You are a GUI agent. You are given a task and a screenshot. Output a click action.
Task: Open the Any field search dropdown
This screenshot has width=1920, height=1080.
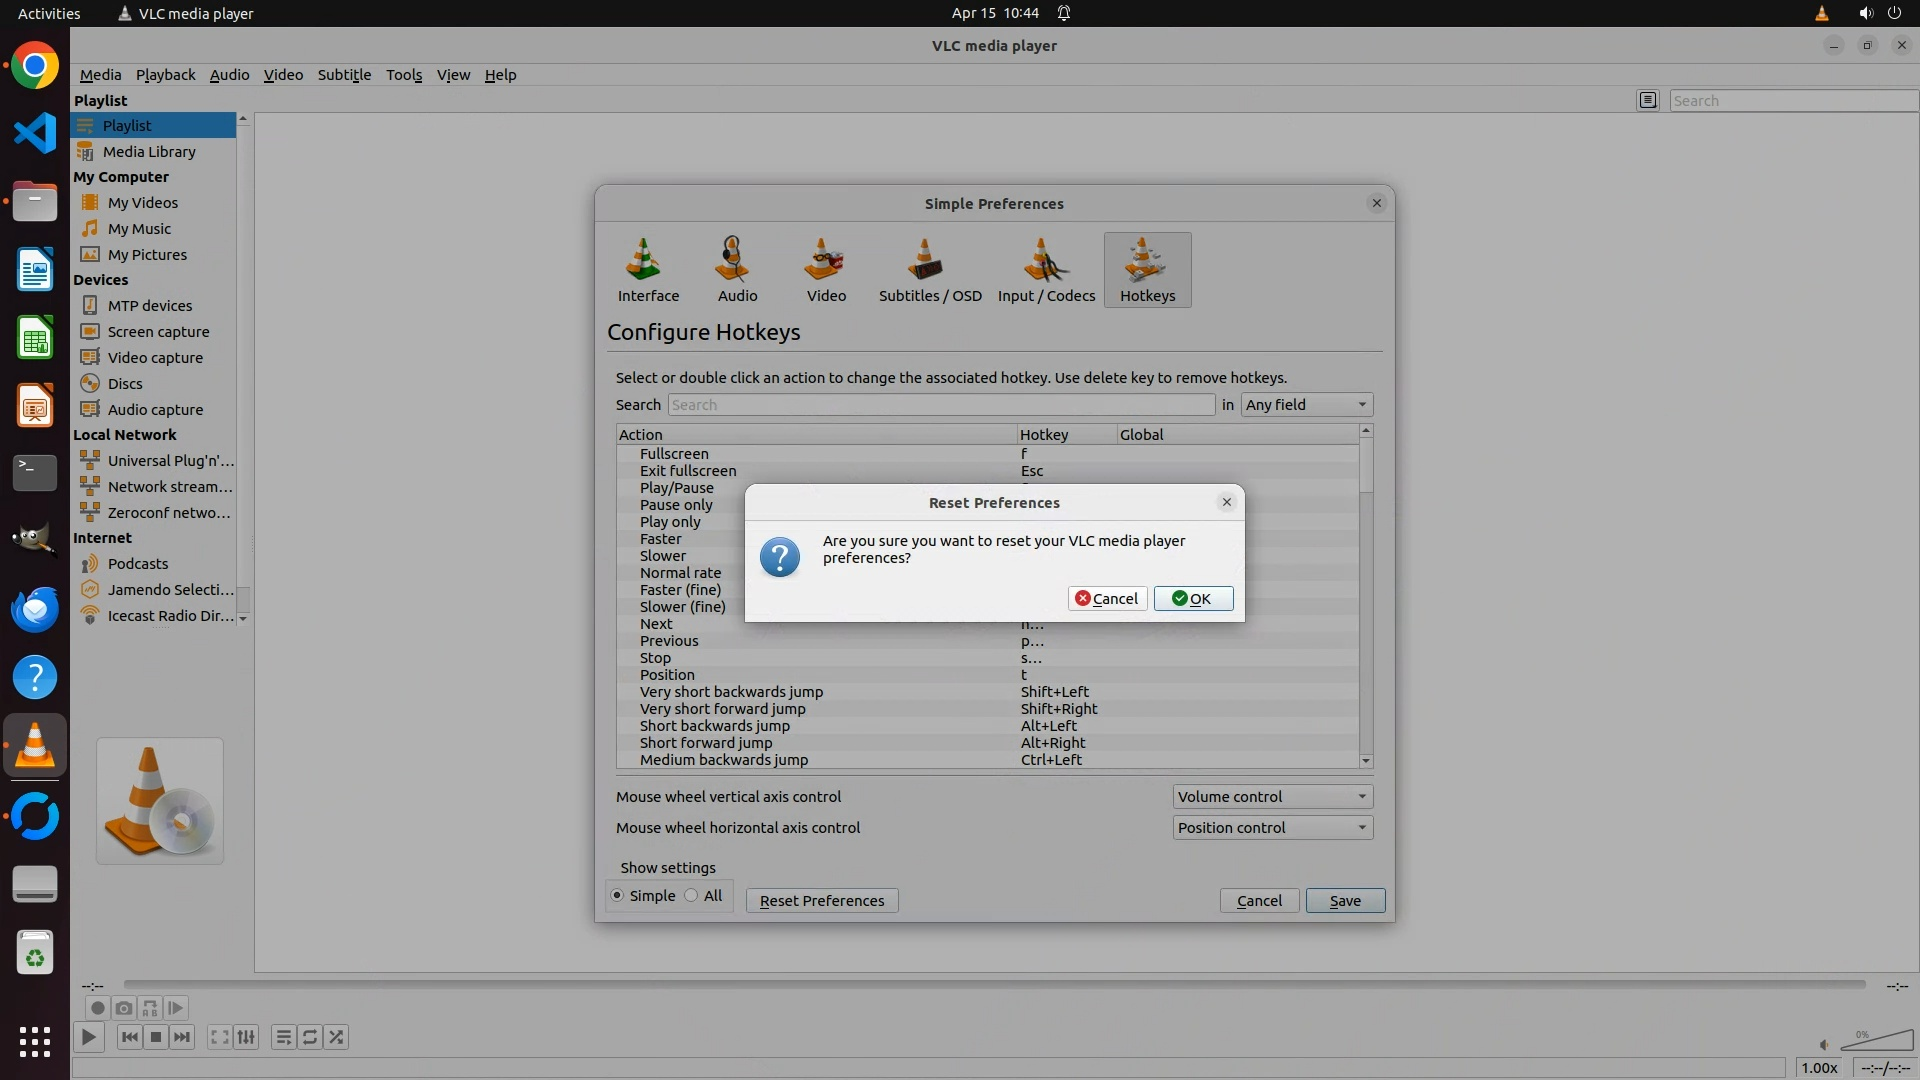(x=1306, y=405)
